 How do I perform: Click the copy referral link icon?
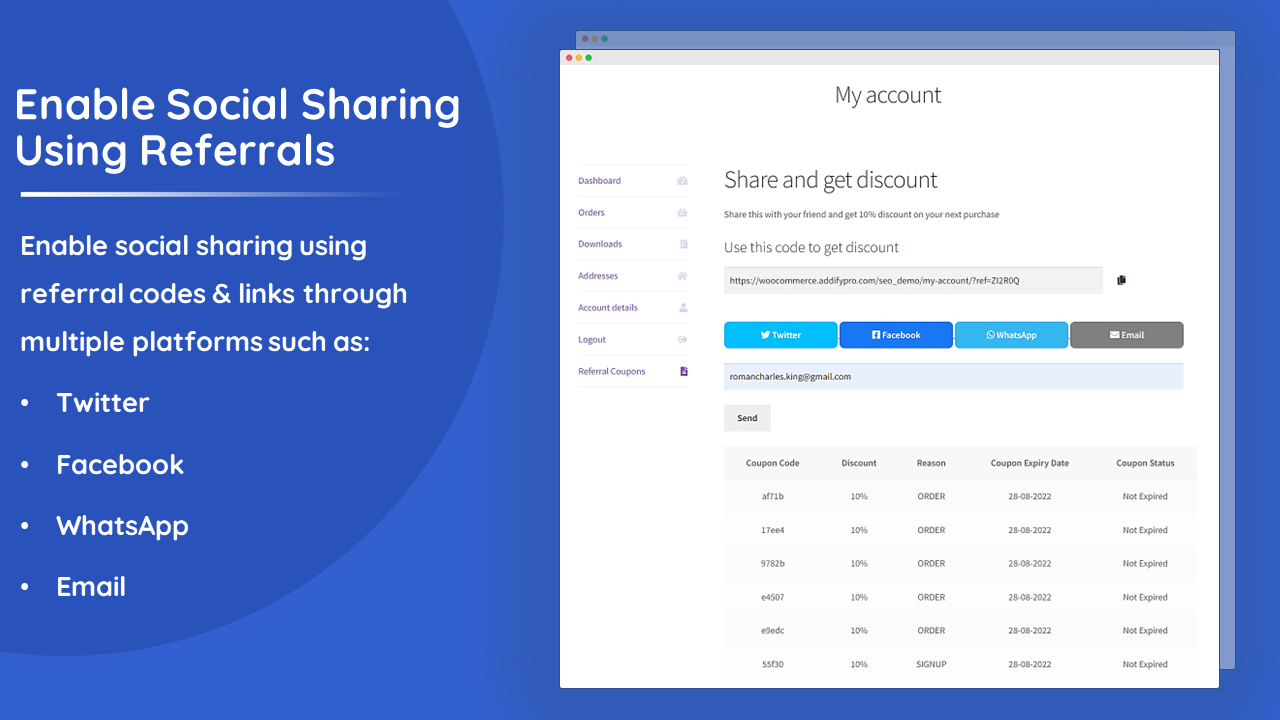(1121, 280)
